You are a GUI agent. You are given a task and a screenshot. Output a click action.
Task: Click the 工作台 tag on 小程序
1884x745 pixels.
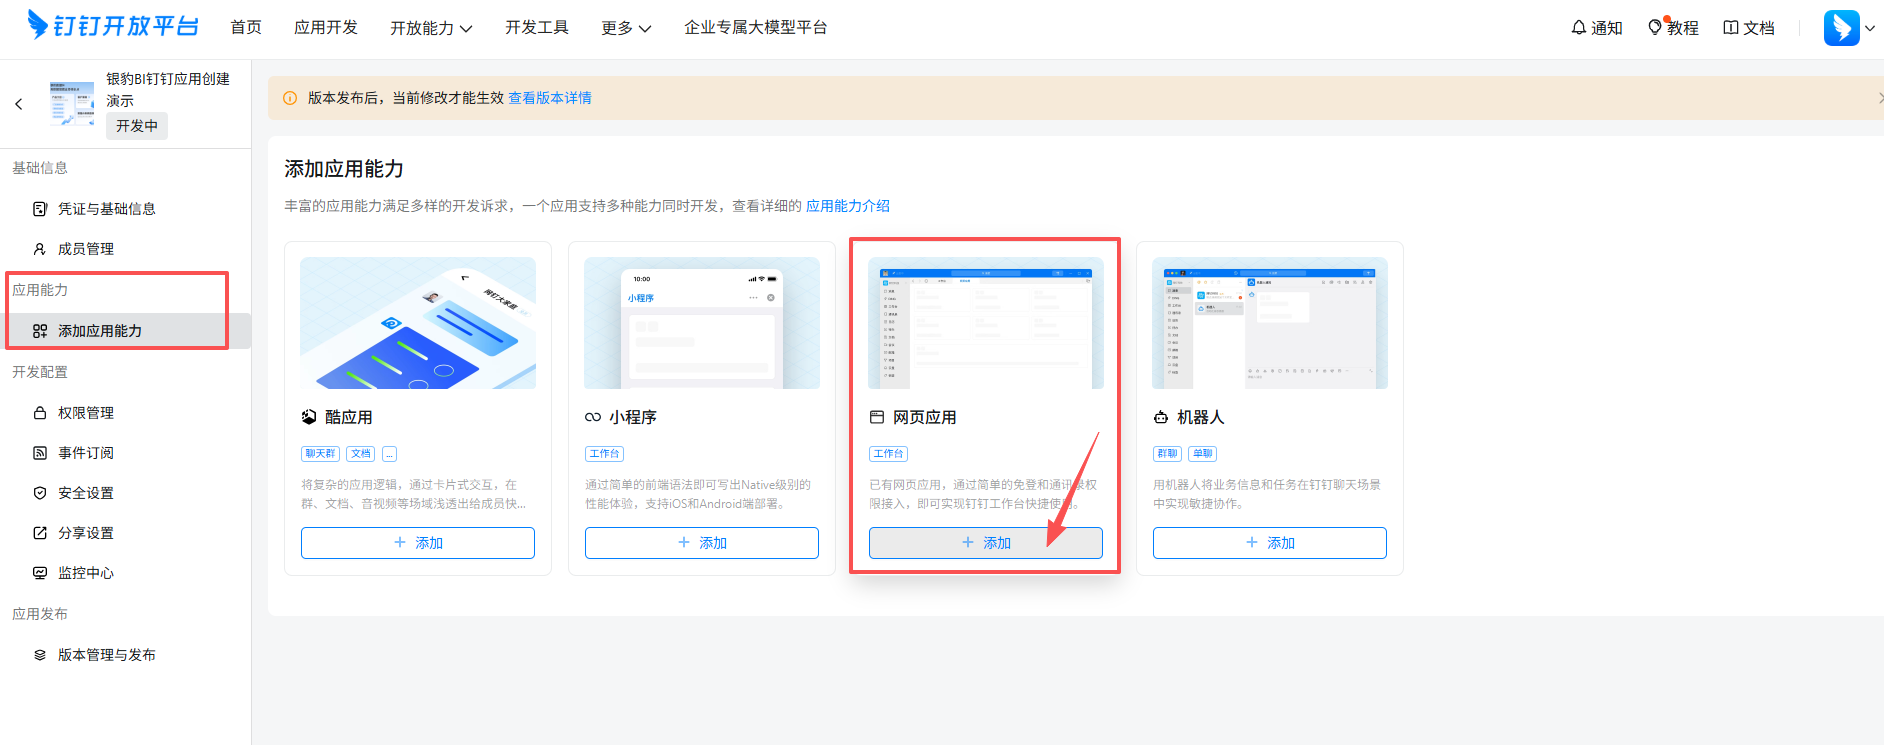pyautogui.click(x=605, y=454)
